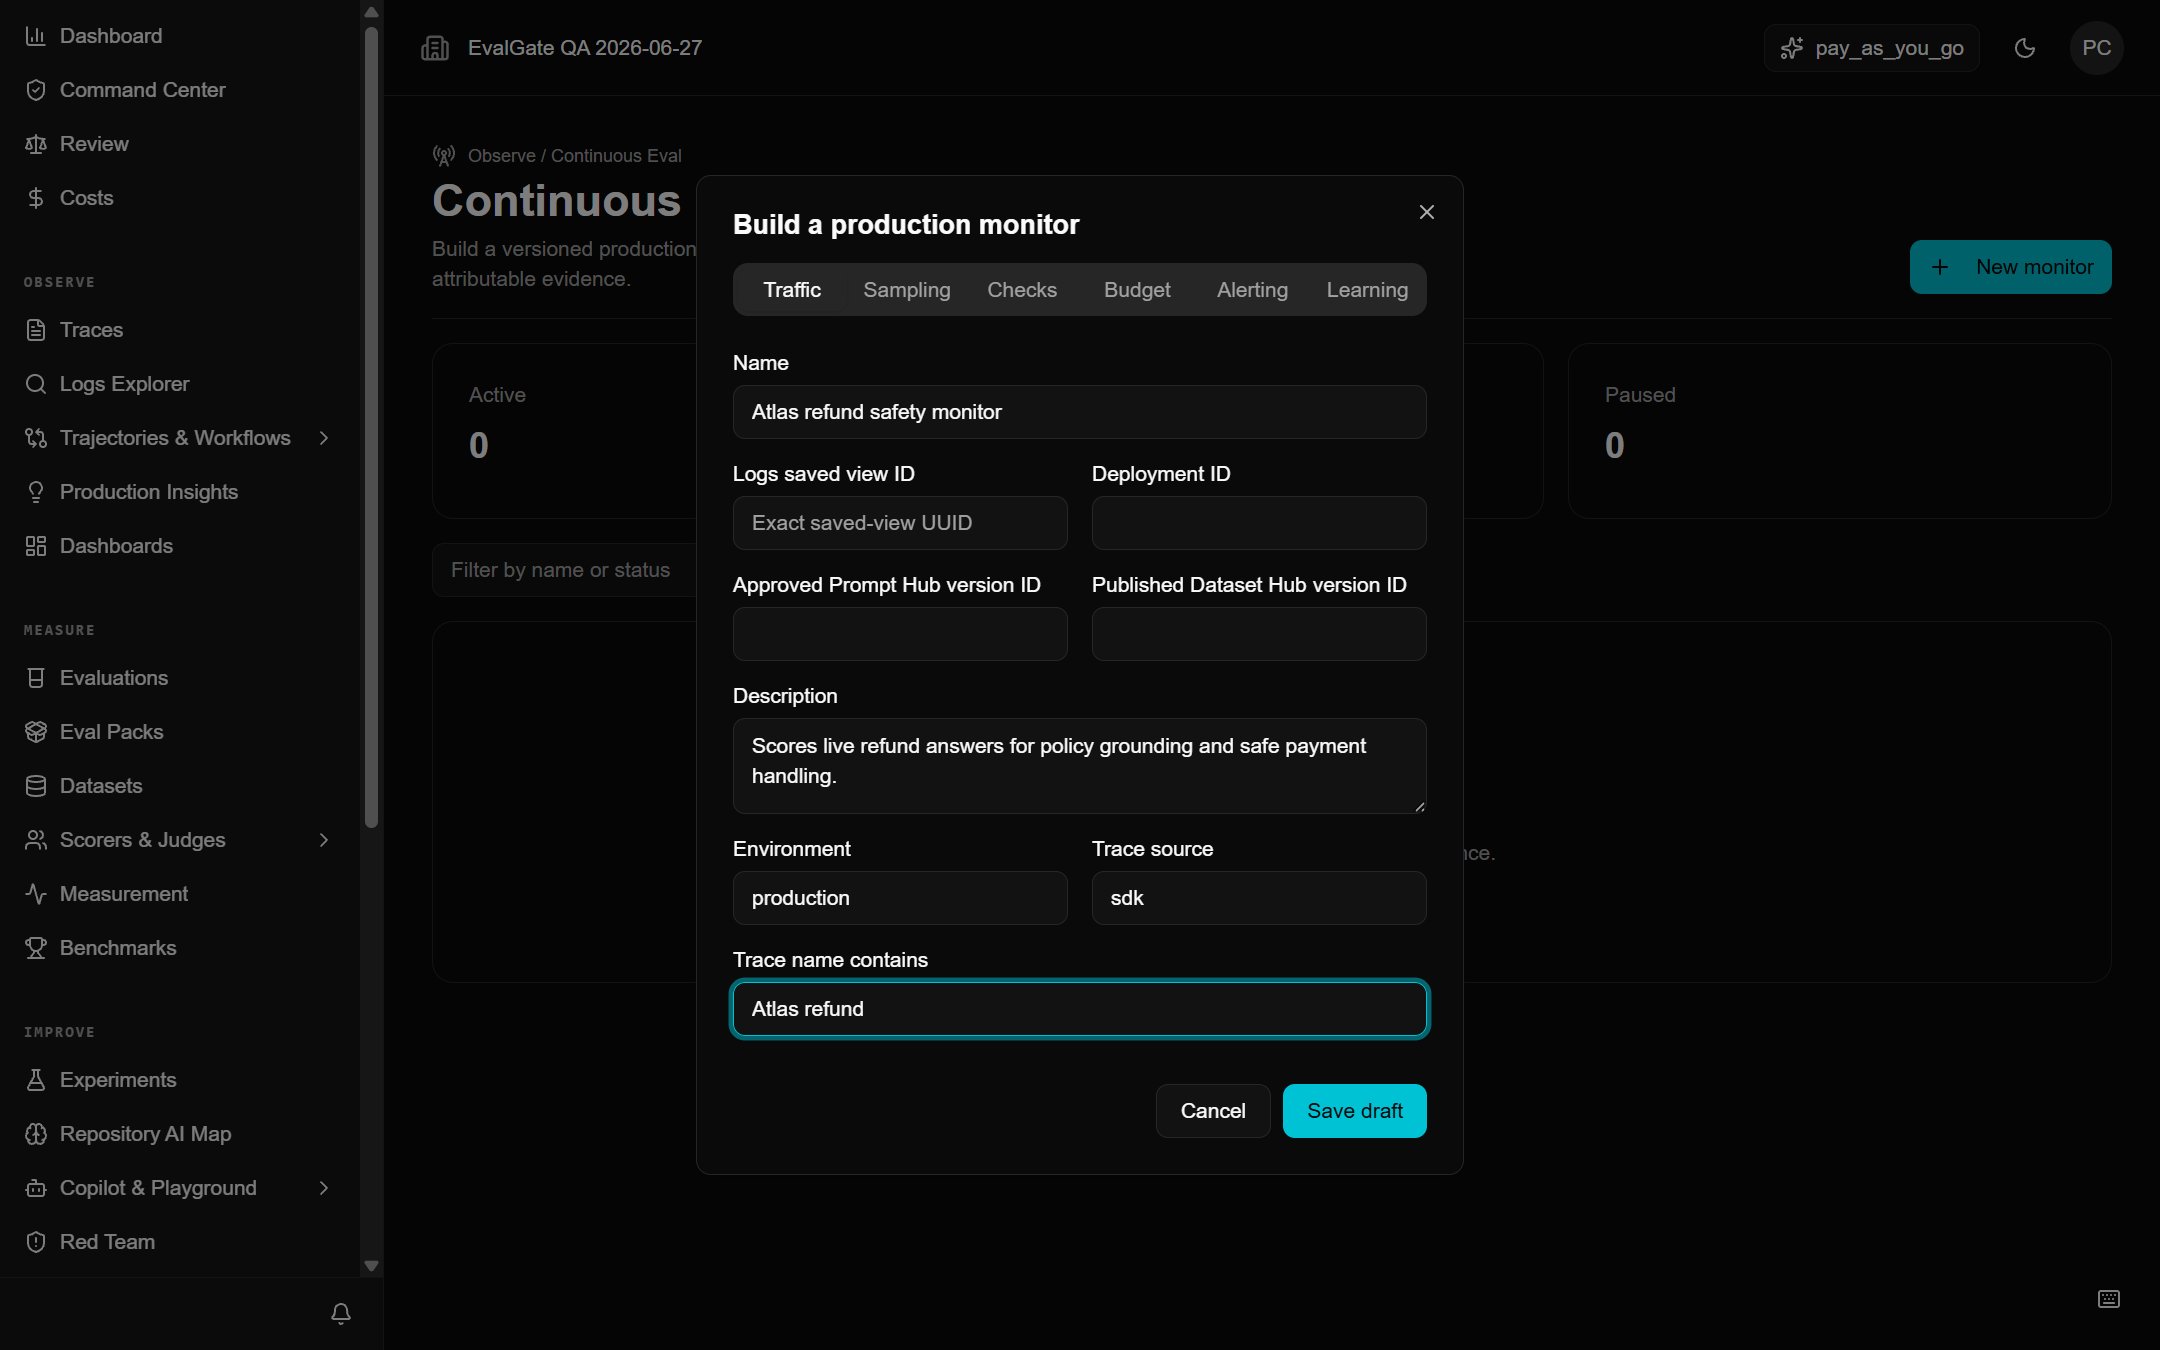The image size is (2160, 1350).
Task: Click the Dashboards grid icon
Action: point(36,546)
